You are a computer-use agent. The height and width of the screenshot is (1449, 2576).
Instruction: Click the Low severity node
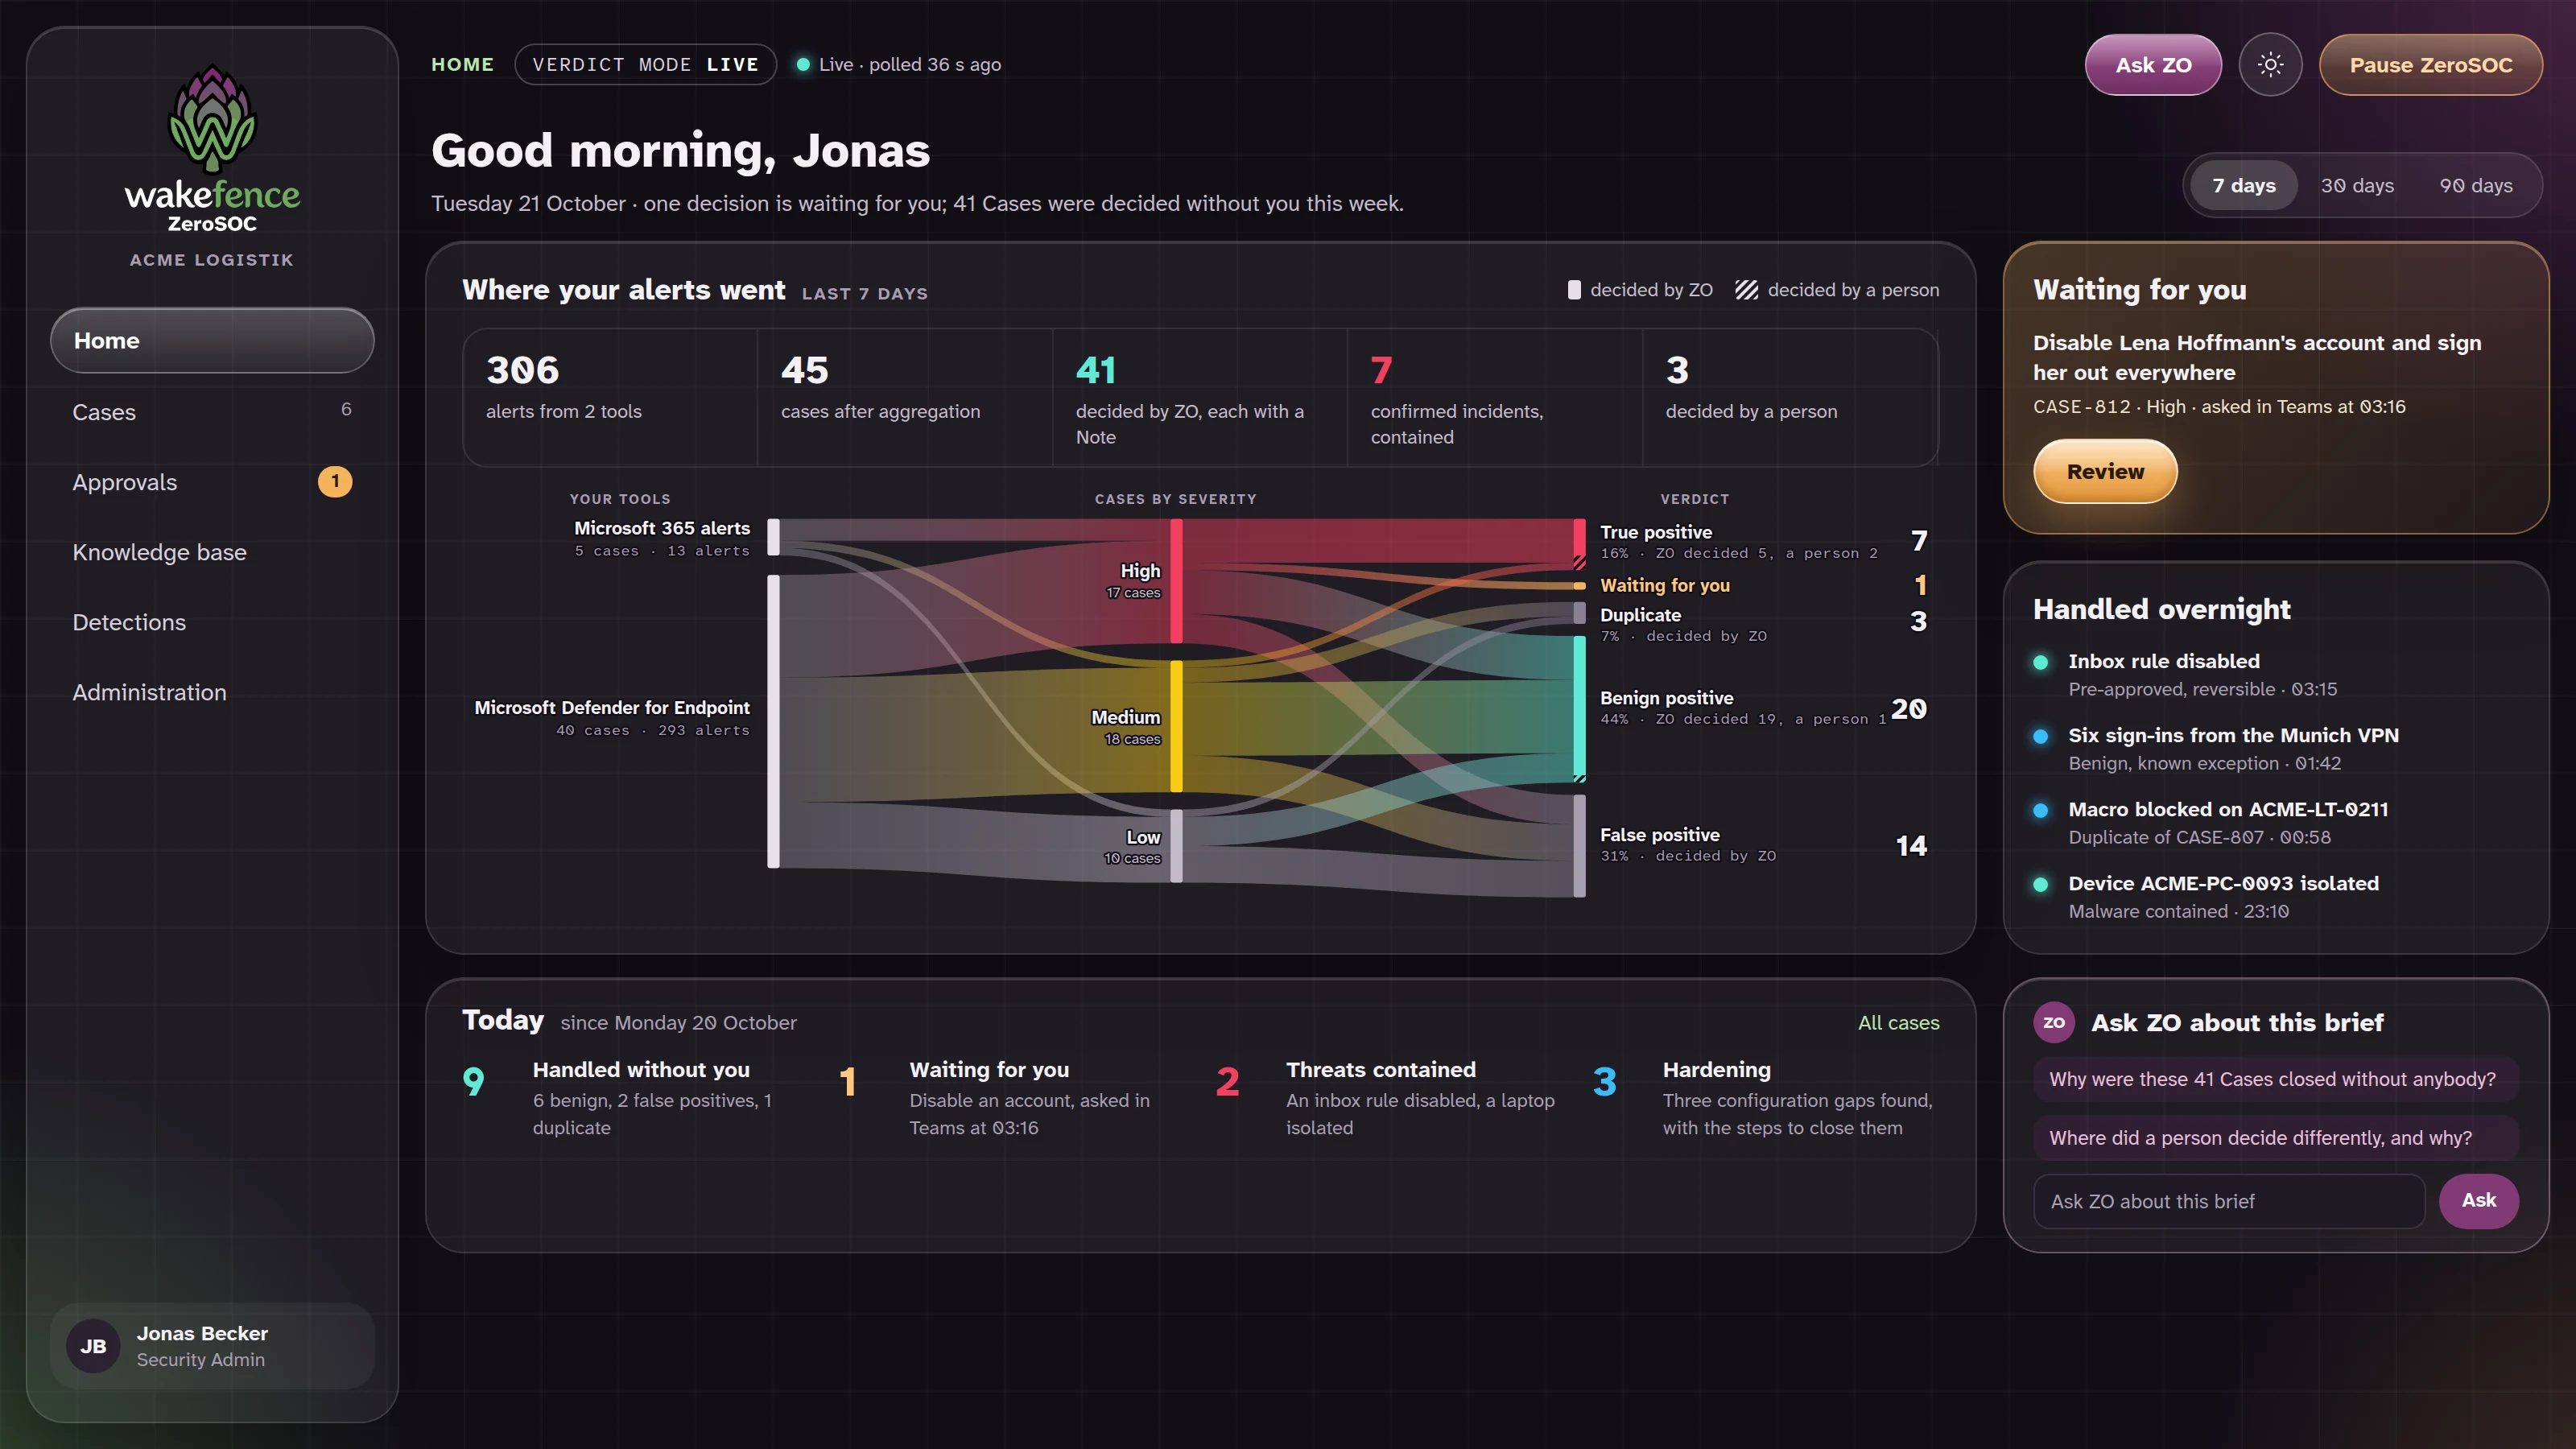1176,846
